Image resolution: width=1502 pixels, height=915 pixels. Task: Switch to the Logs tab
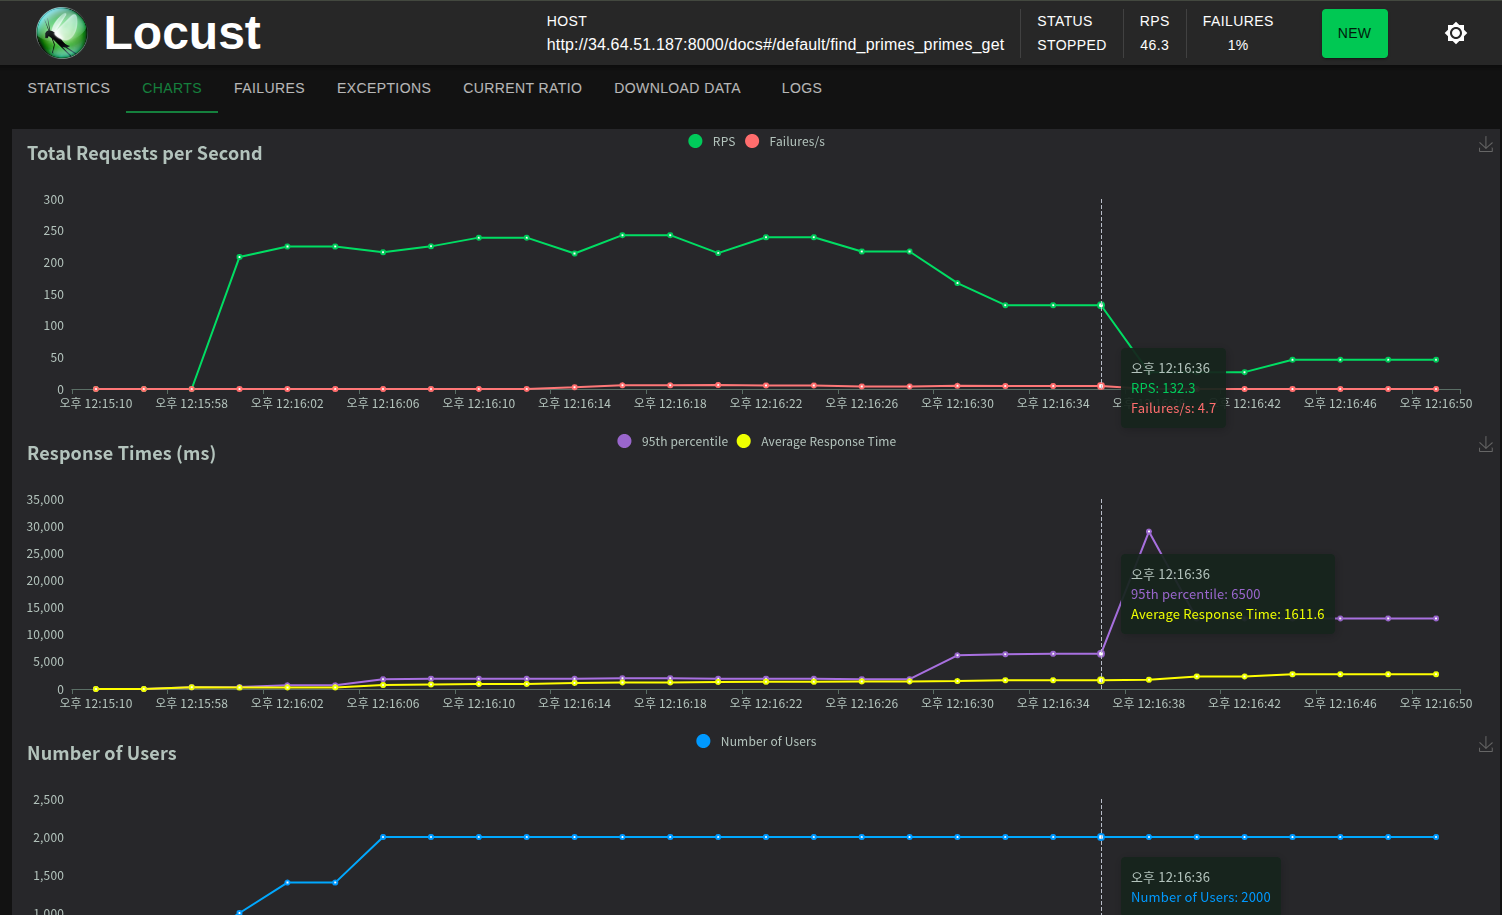pyautogui.click(x=801, y=88)
